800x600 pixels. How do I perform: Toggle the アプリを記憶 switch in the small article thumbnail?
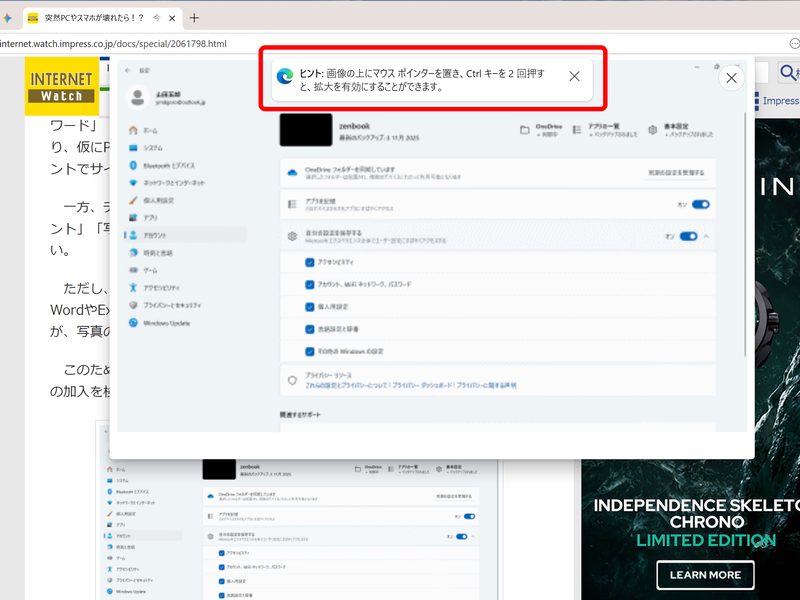tap(469, 516)
